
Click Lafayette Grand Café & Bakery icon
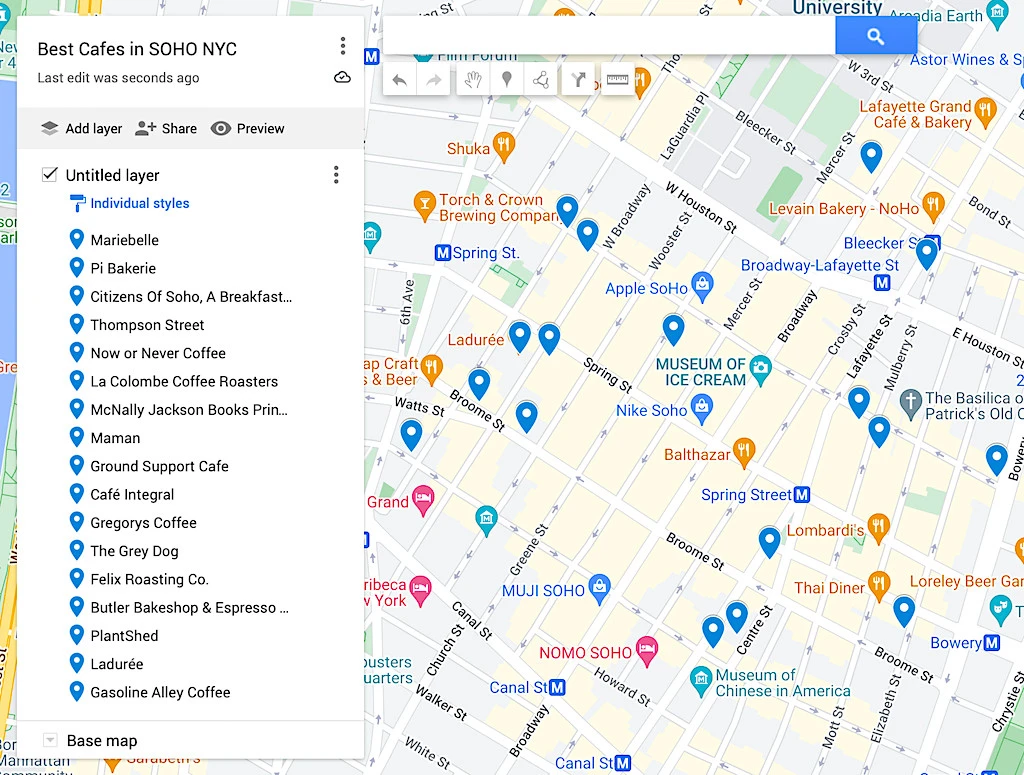[x=985, y=111]
